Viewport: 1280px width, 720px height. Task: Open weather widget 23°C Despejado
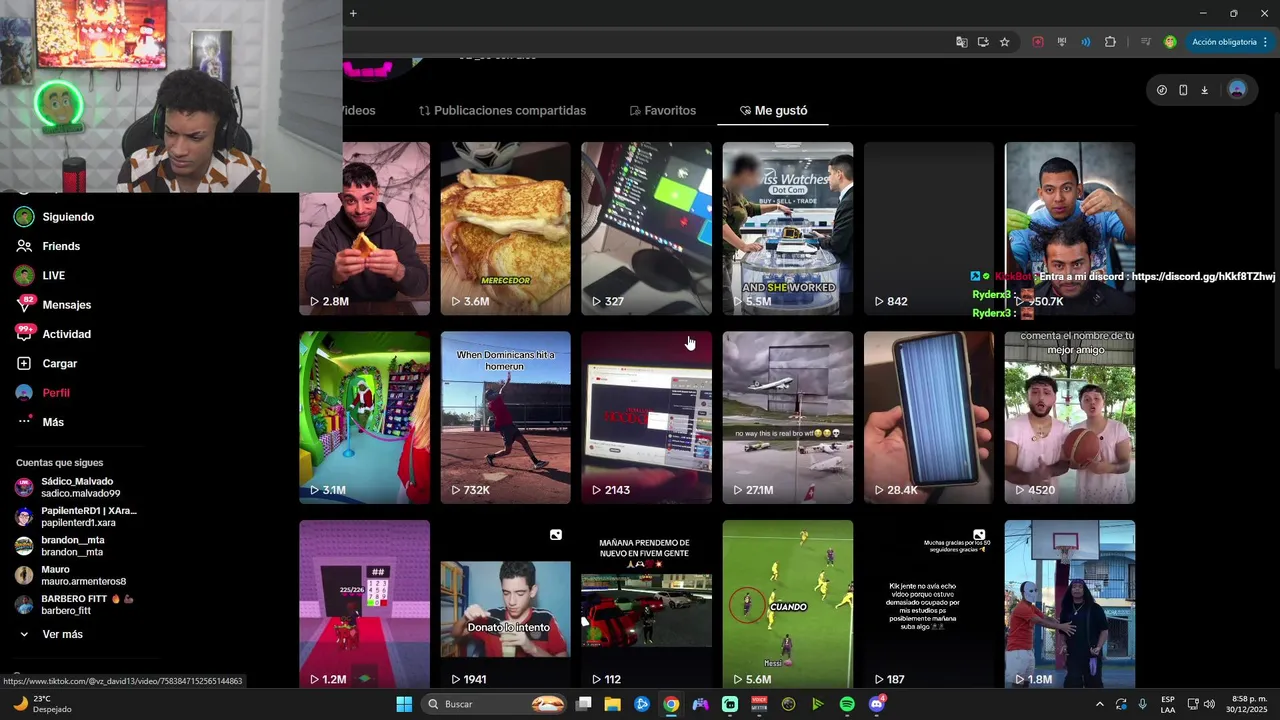(42, 704)
